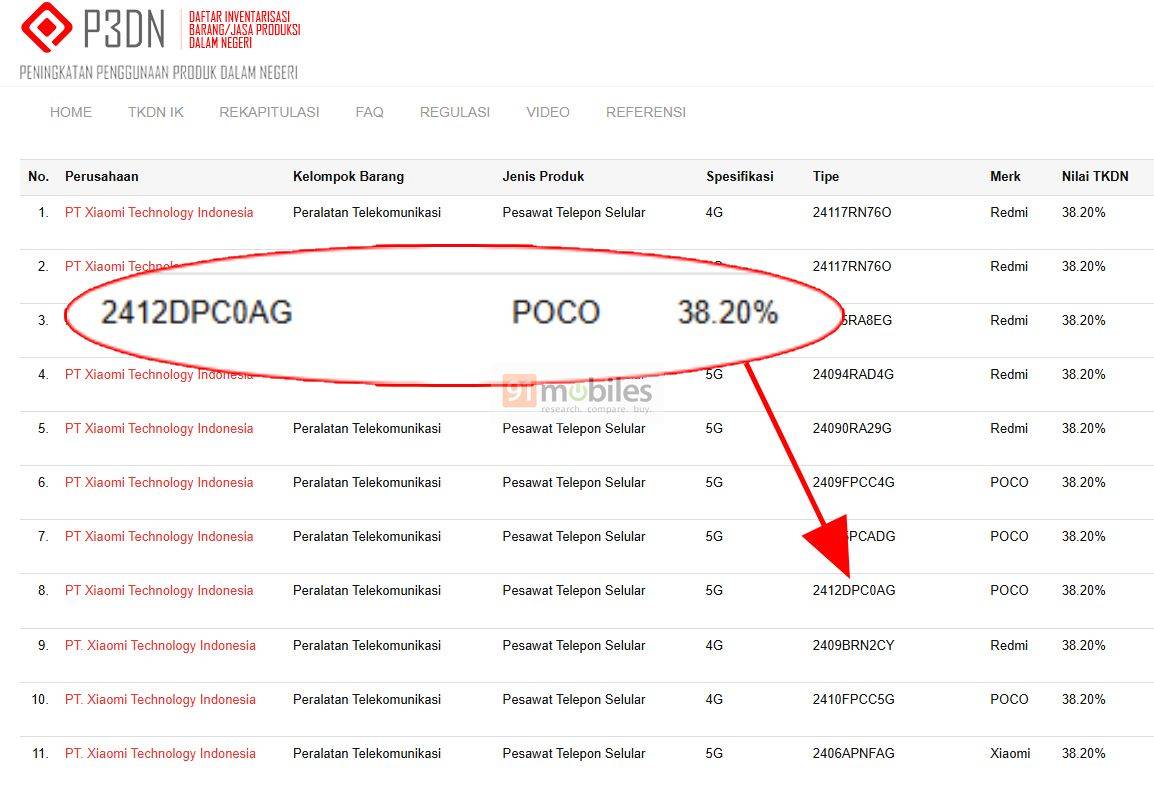Open the VIDEO menu item

point(548,112)
